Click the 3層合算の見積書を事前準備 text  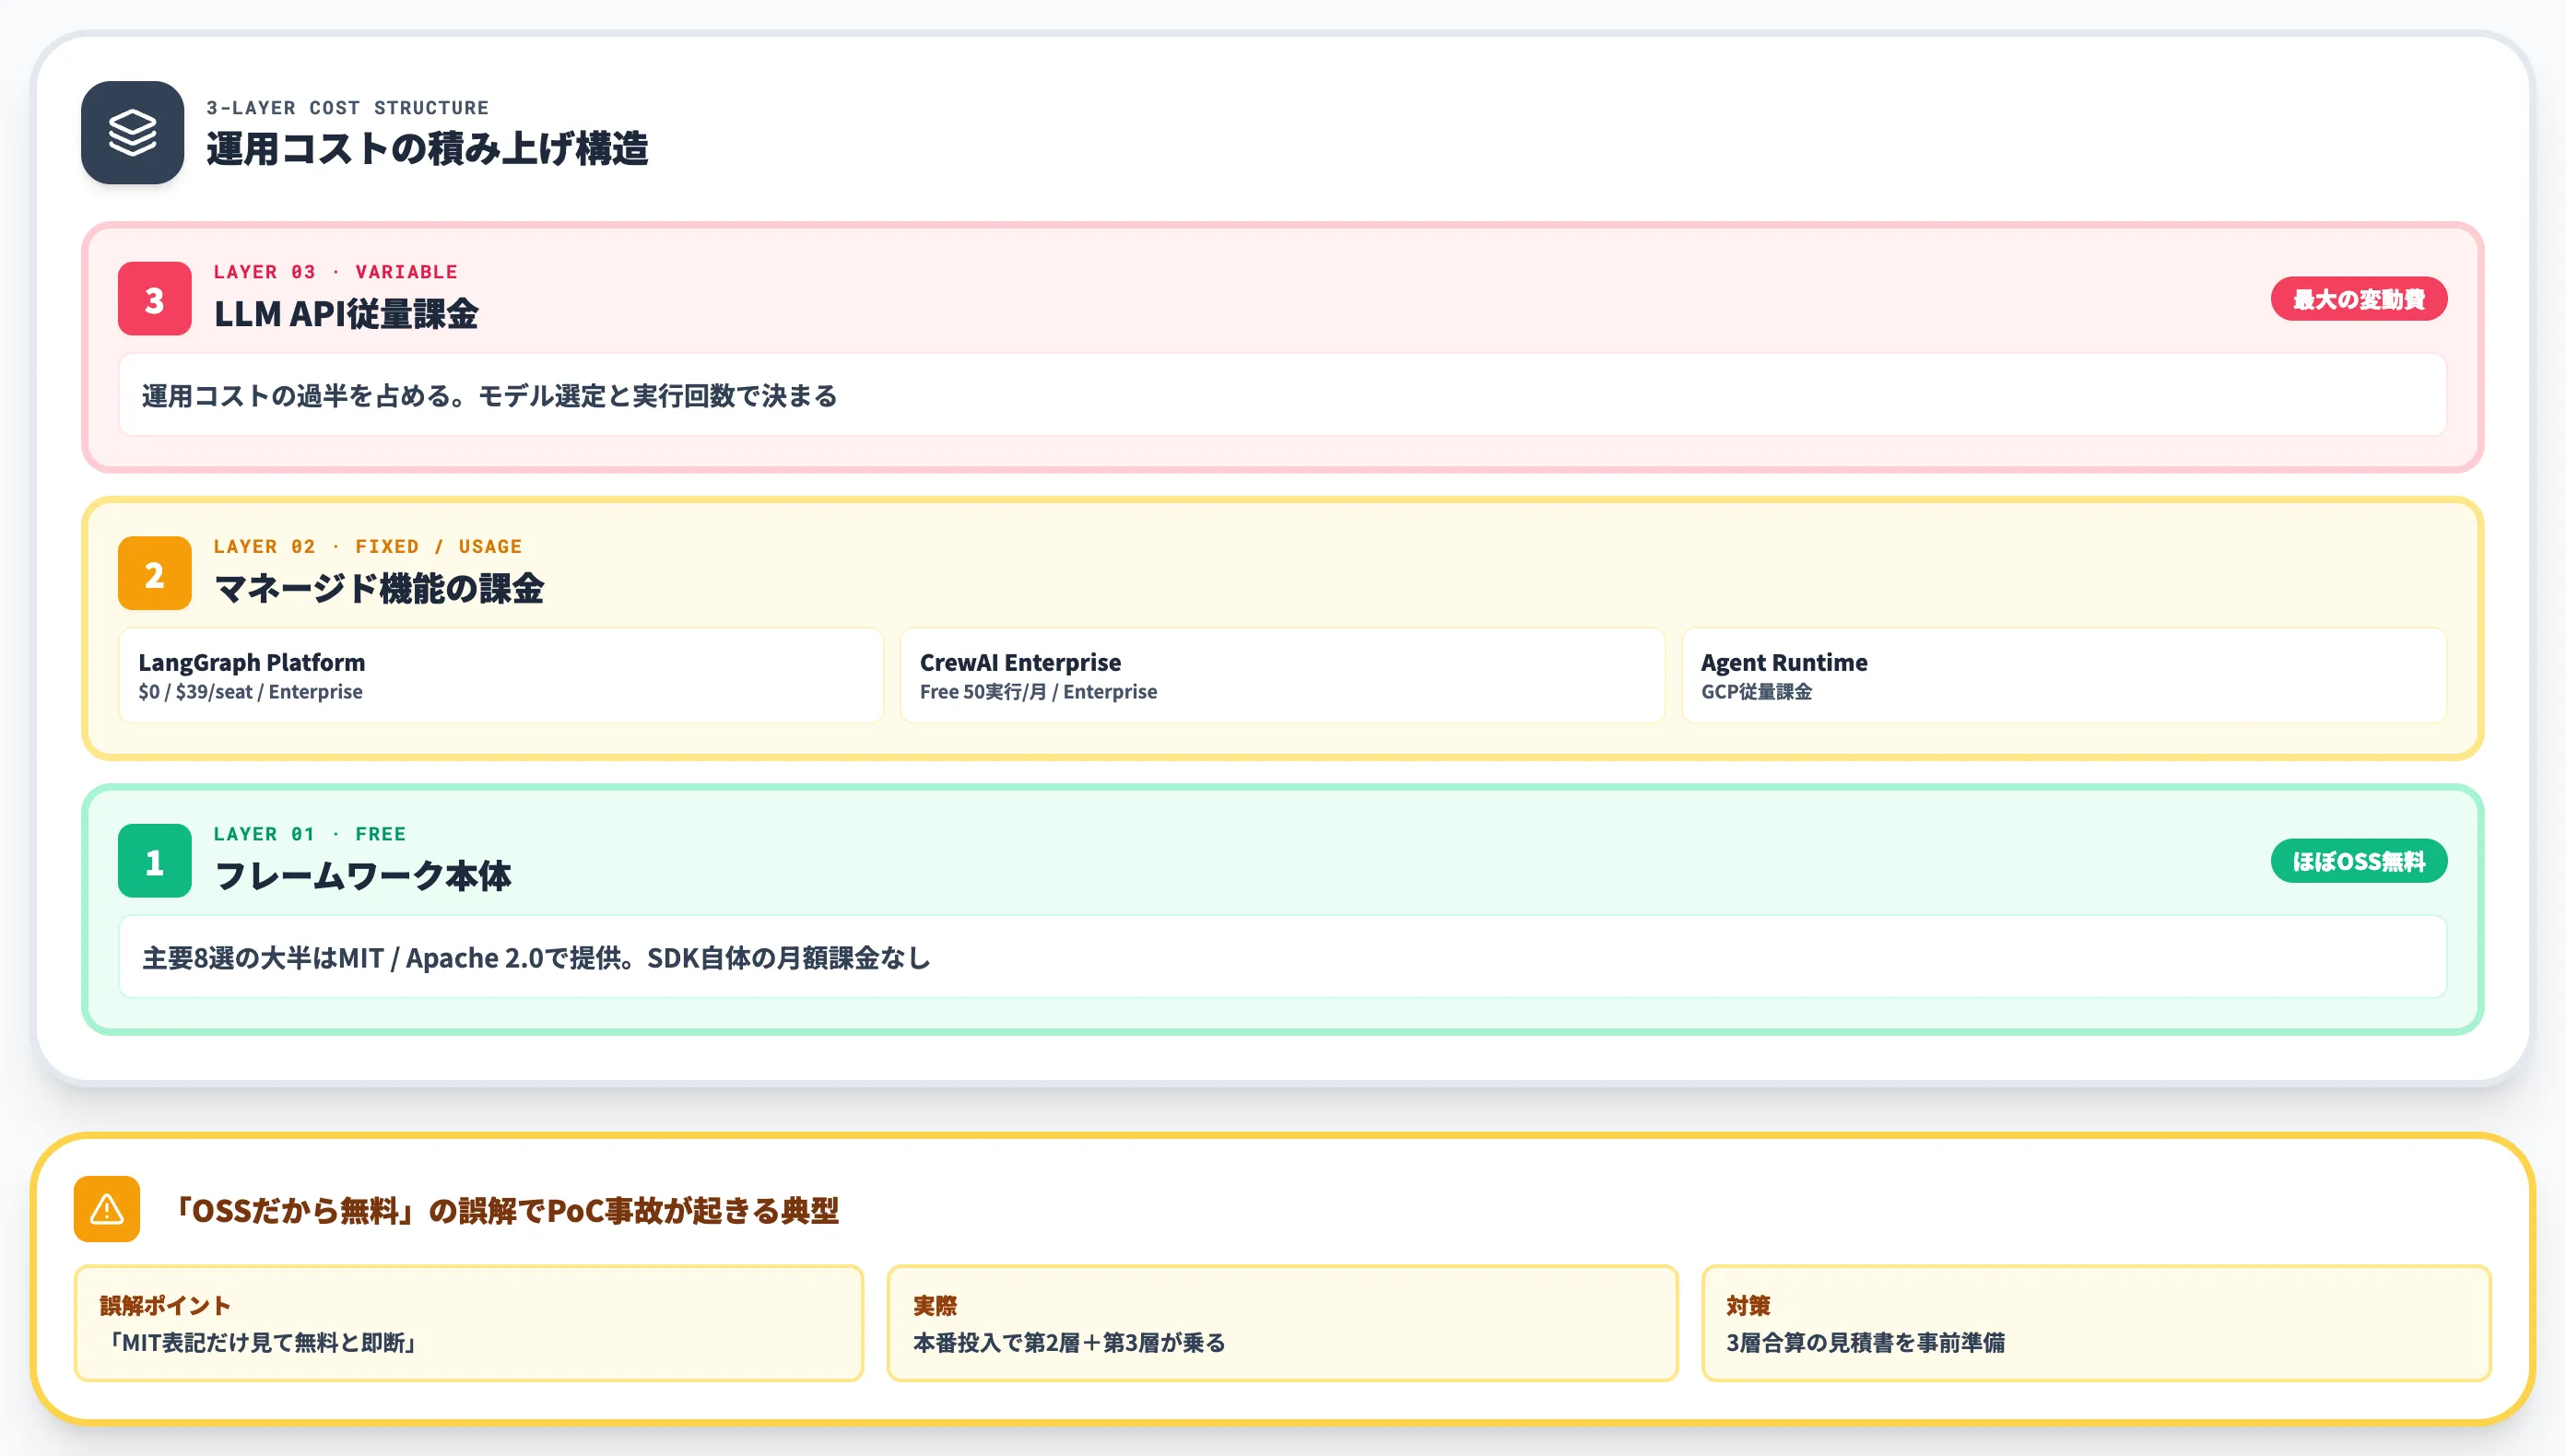coord(1865,1342)
